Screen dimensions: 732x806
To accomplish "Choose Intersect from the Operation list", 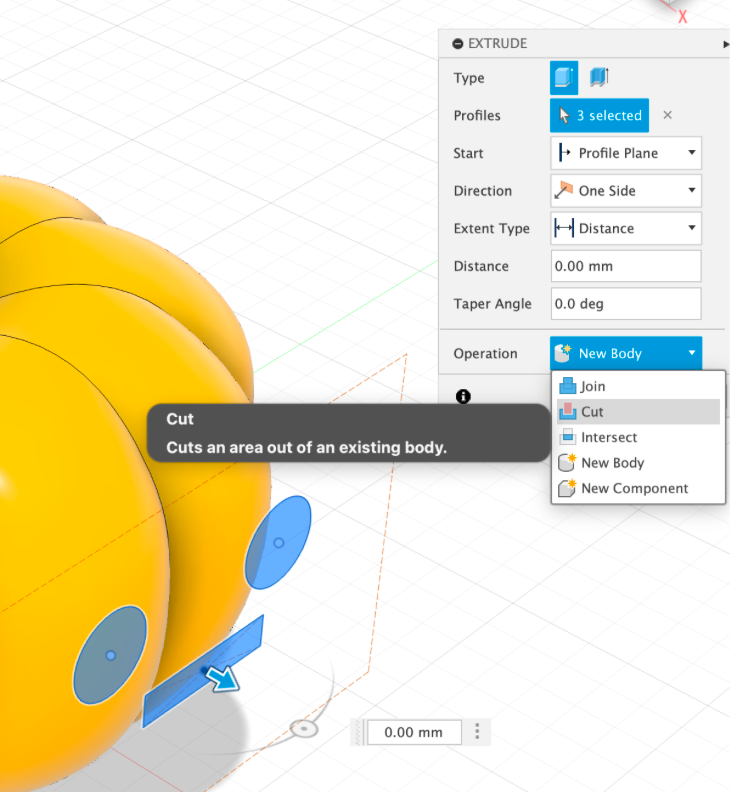I will point(638,437).
